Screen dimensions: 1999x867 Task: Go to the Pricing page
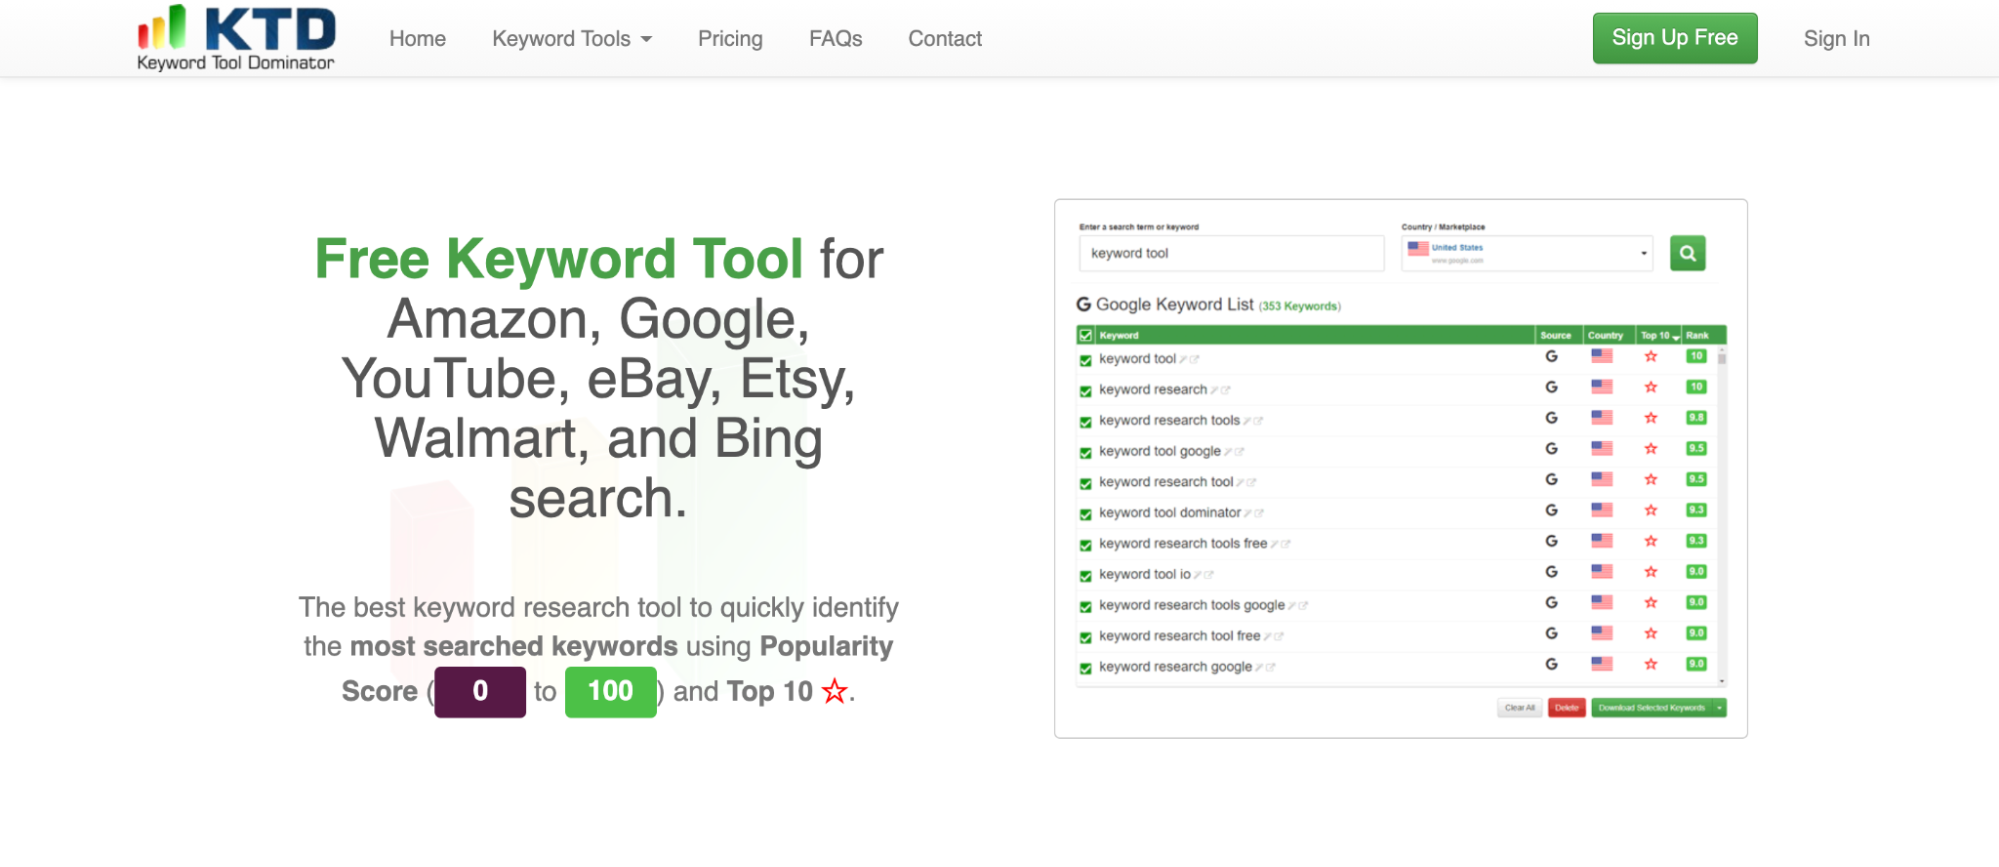coord(730,39)
